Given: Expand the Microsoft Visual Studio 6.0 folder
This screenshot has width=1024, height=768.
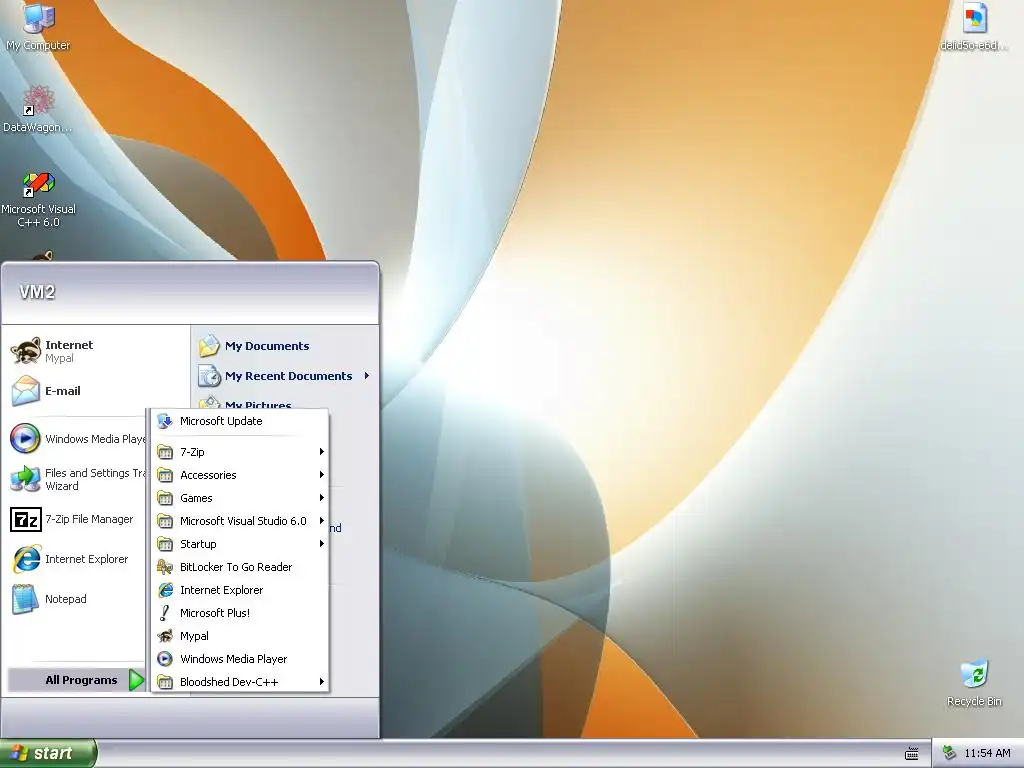Looking at the screenshot, I should (240, 521).
